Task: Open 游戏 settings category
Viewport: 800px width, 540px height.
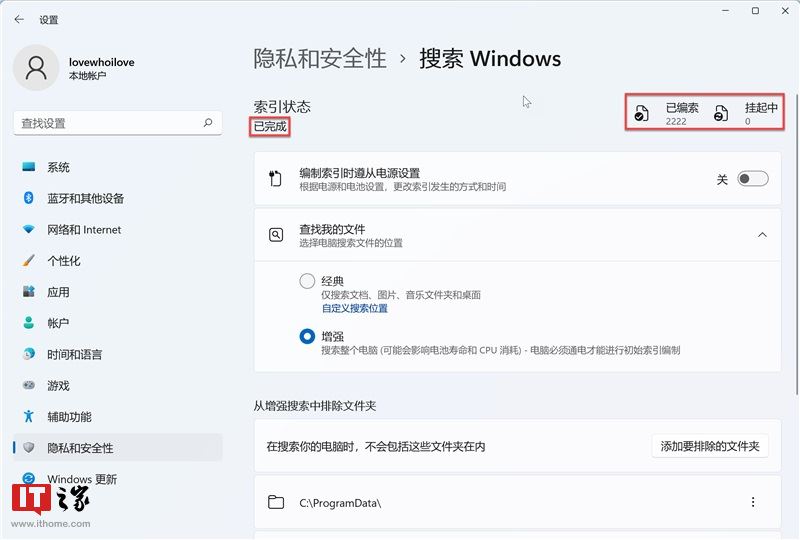Action: click(x=117, y=385)
